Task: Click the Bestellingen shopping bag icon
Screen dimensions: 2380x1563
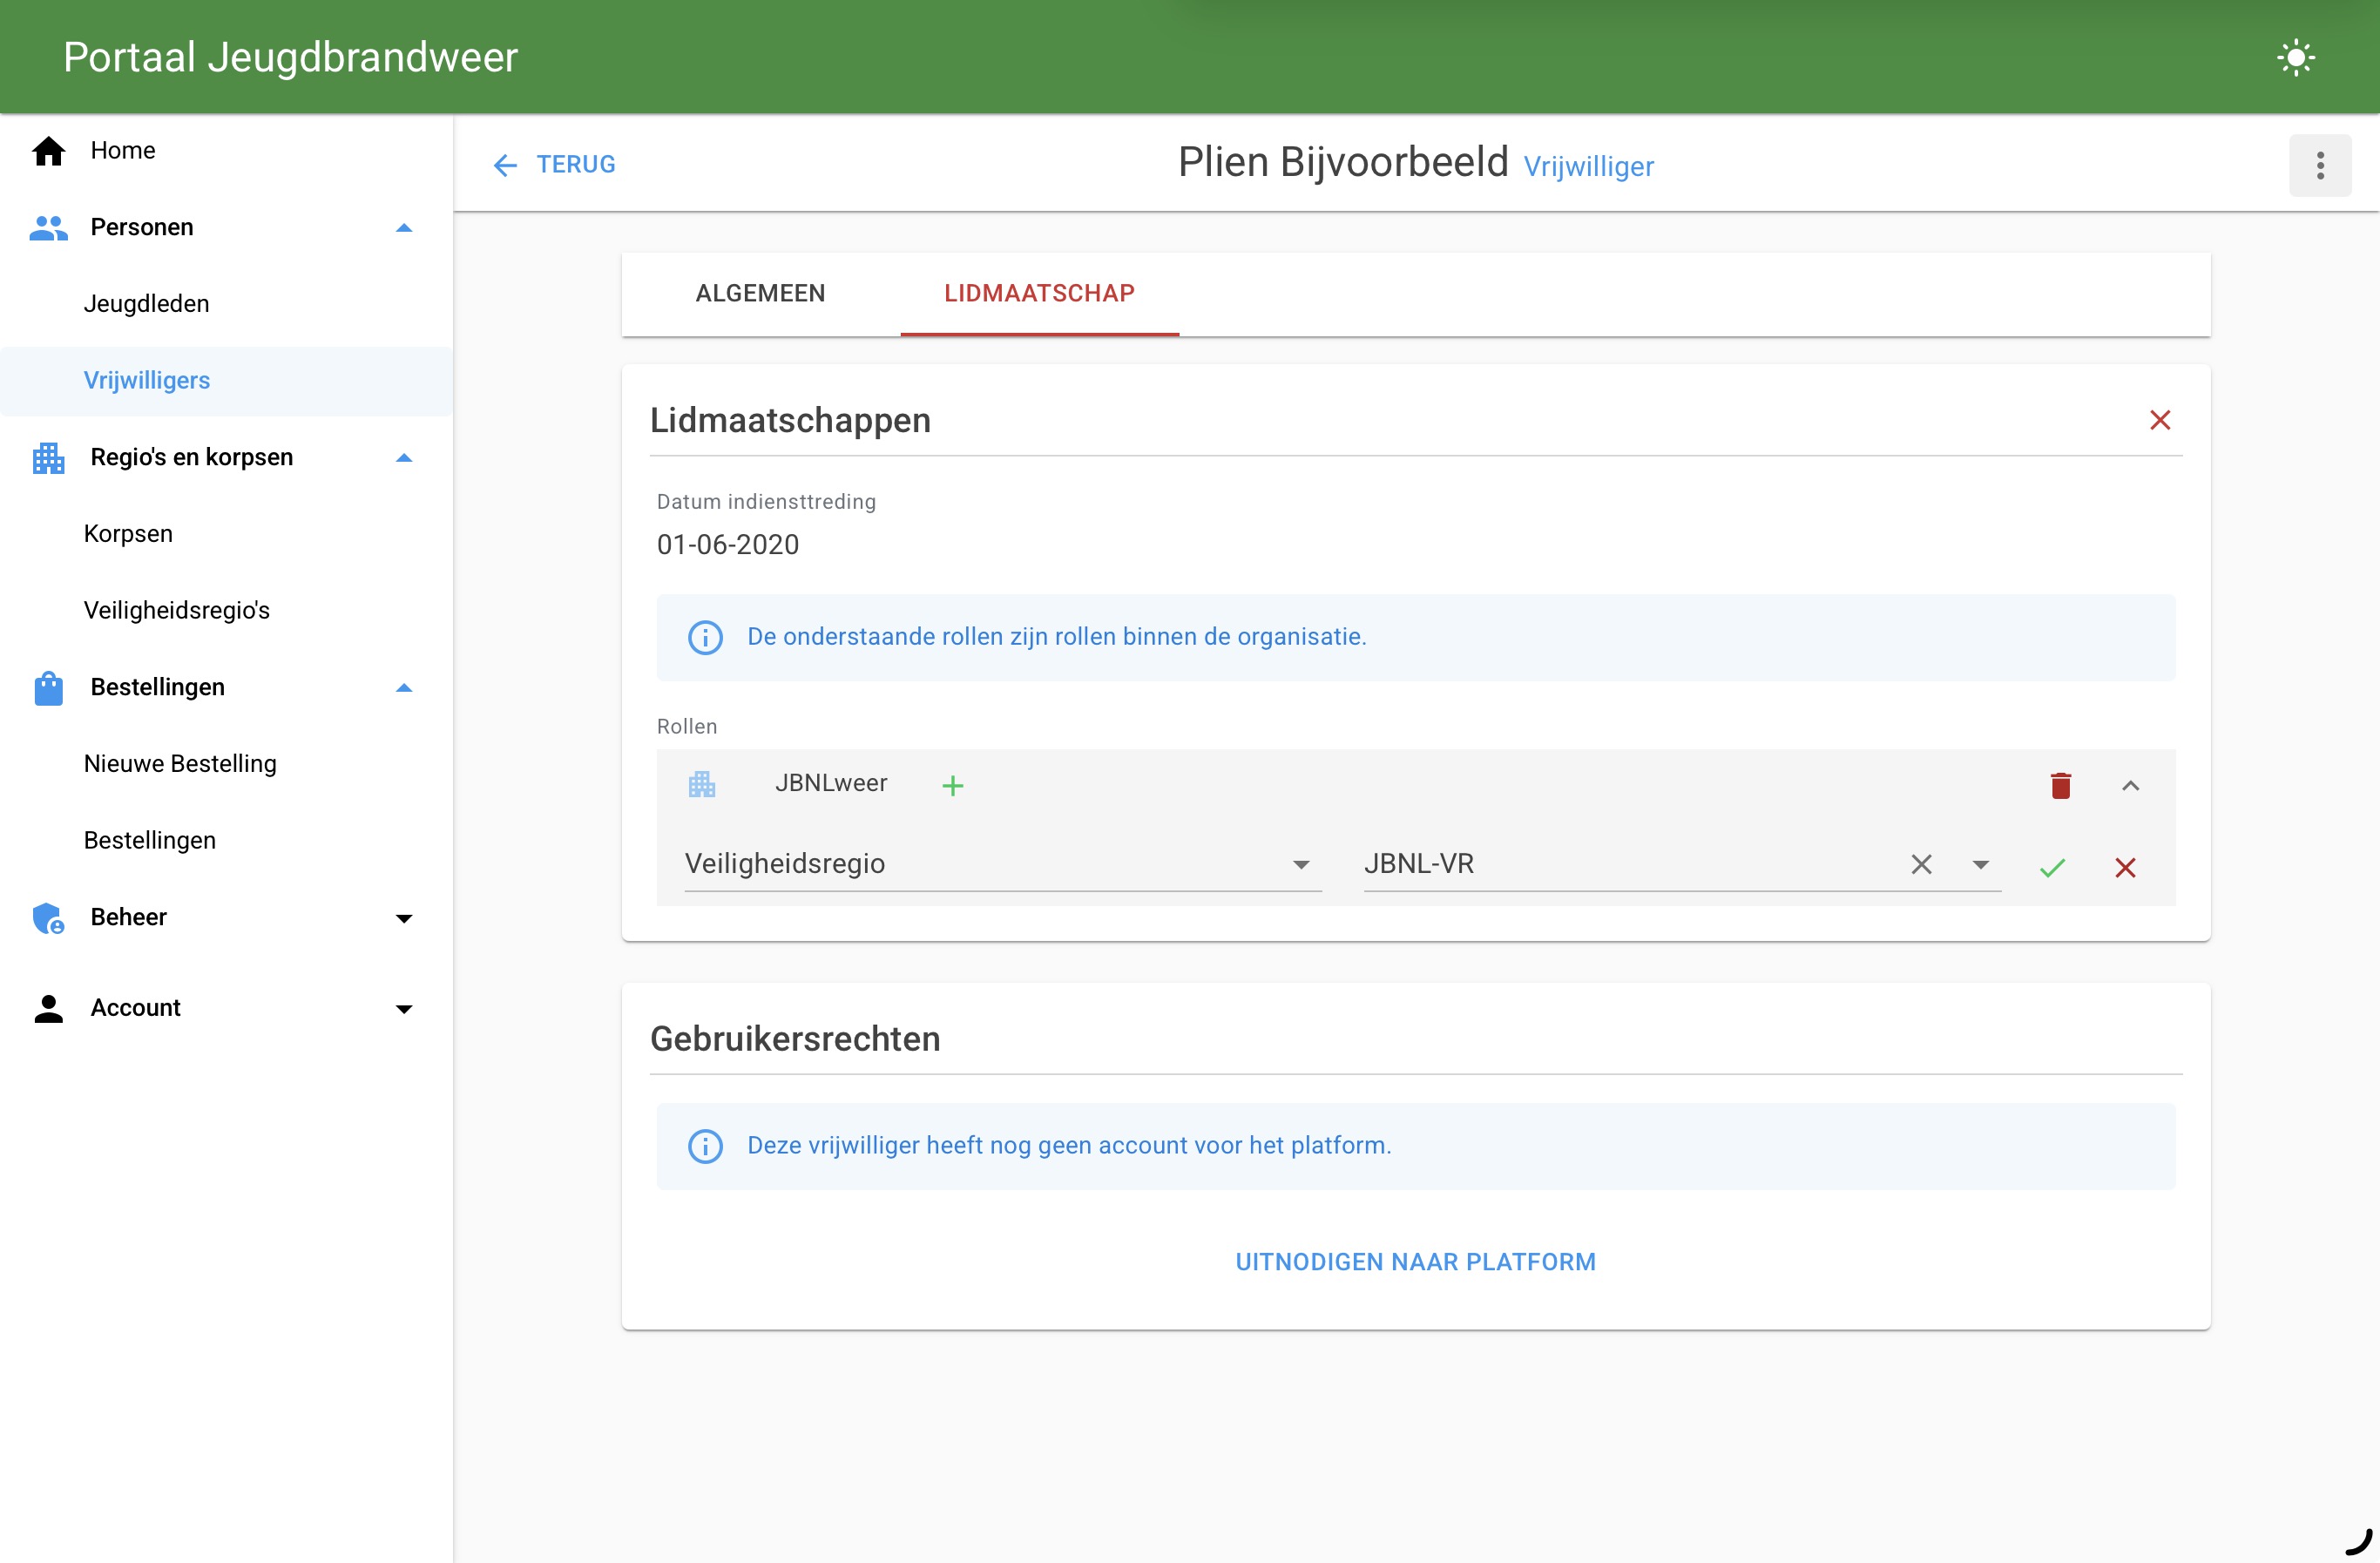Action: (48, 688)
